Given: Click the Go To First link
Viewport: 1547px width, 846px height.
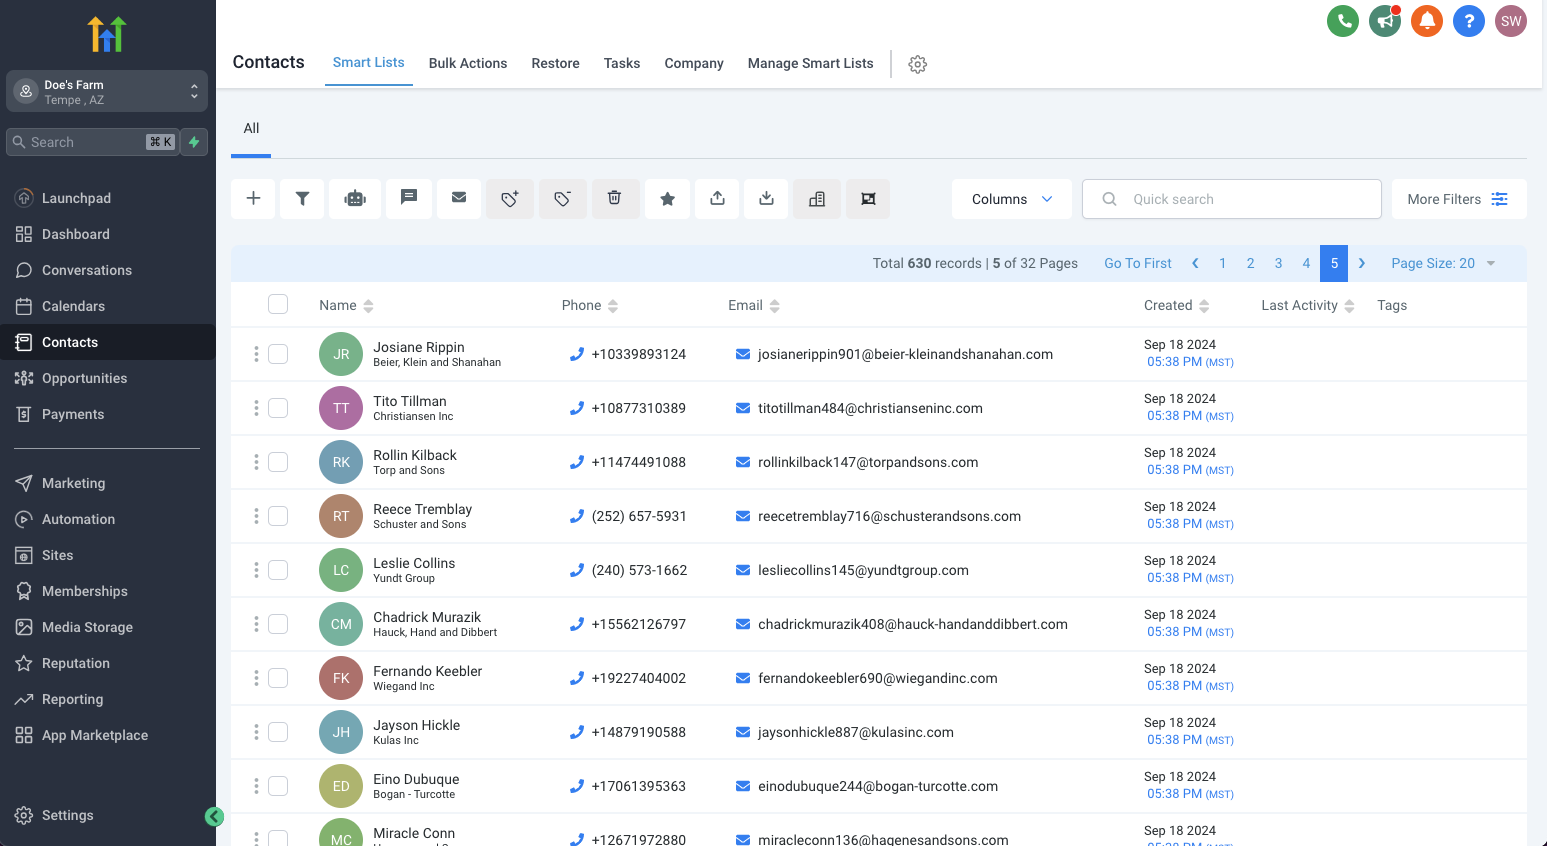Looking at the screenshot, I should (1137, 263).
